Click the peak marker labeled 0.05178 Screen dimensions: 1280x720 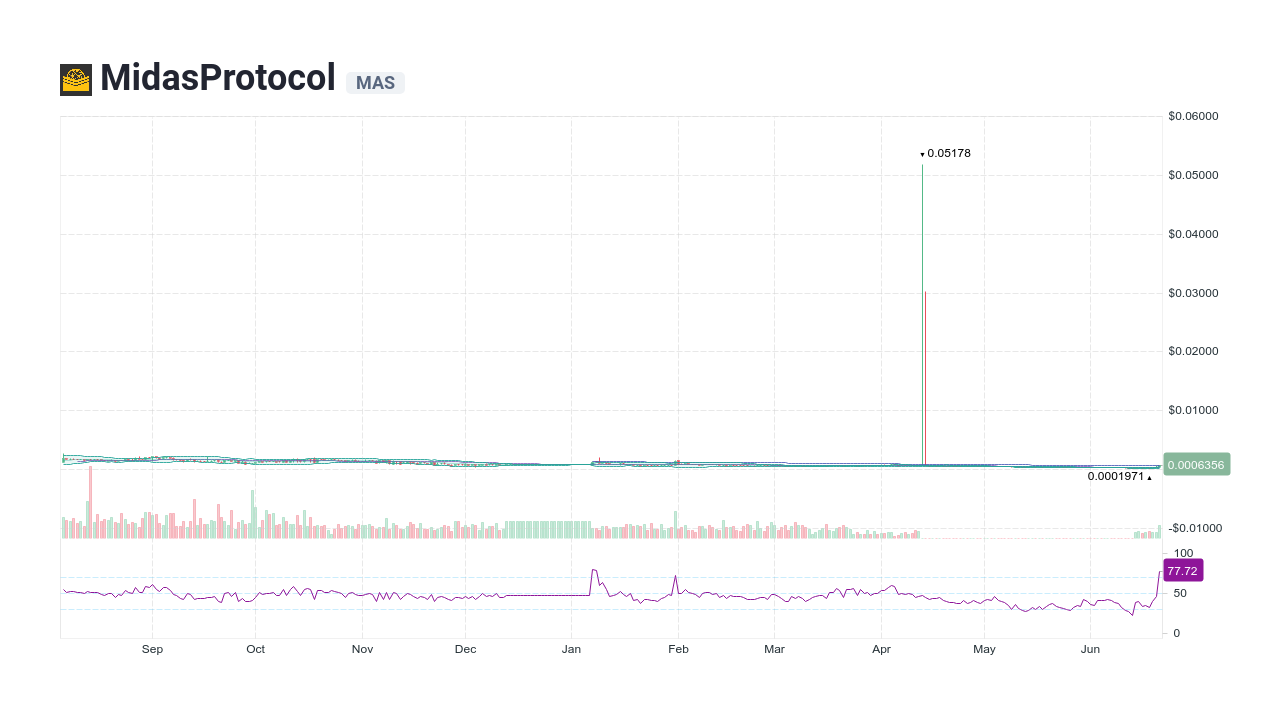pos(946,153)
